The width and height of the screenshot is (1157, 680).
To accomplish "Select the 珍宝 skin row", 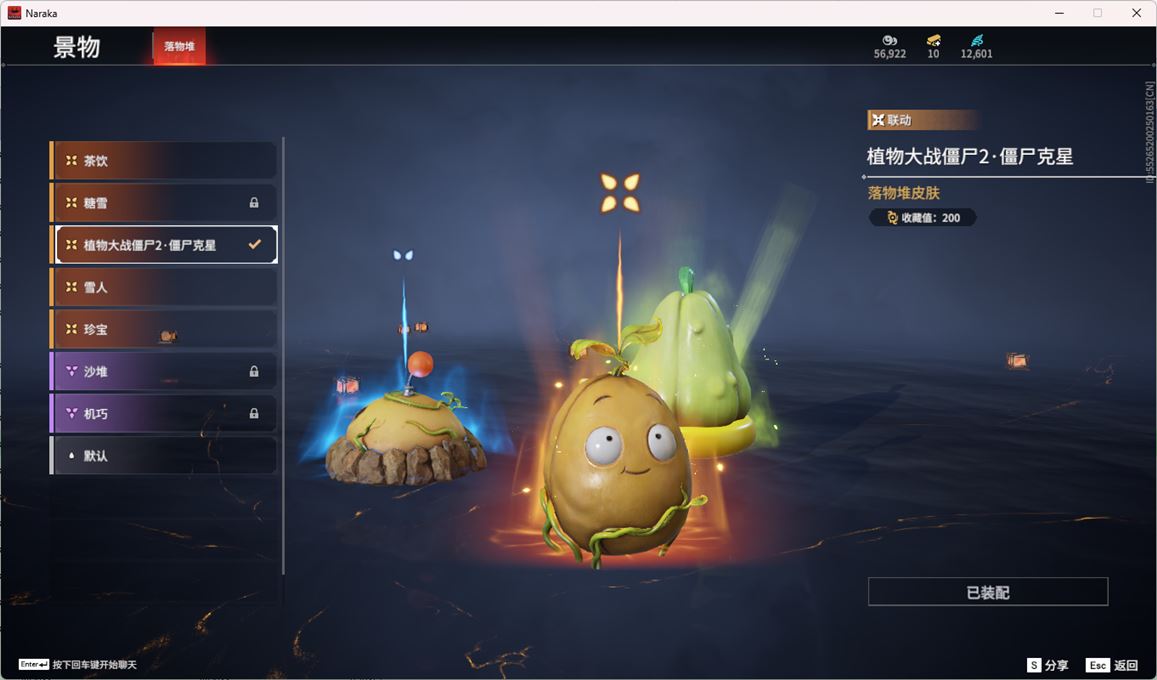I will click(163, 329).
